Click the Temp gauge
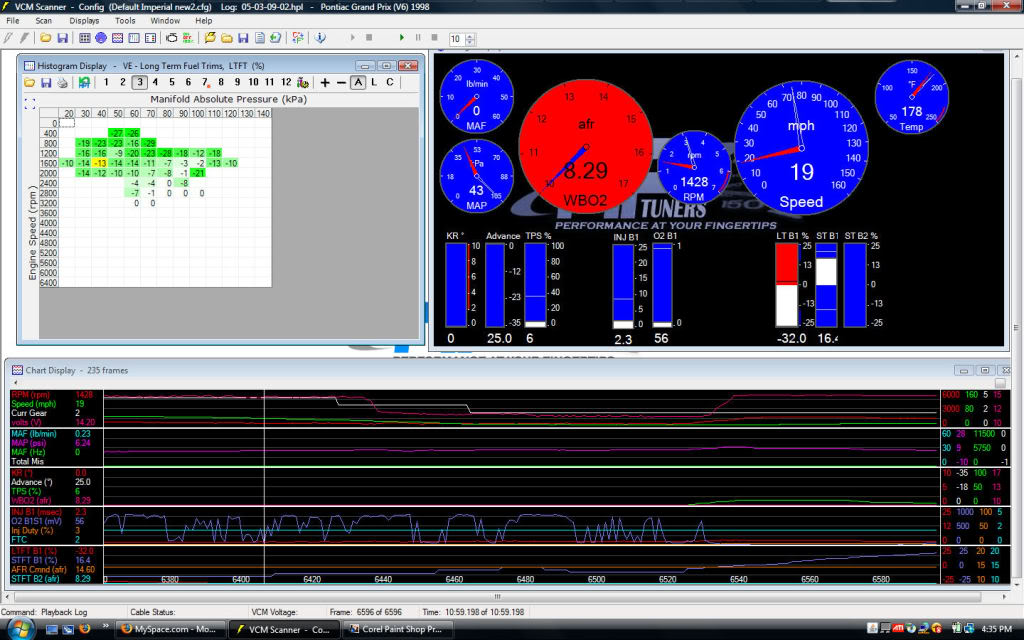The height and width of the screenshot is (640, 1024). coord(912,97)
